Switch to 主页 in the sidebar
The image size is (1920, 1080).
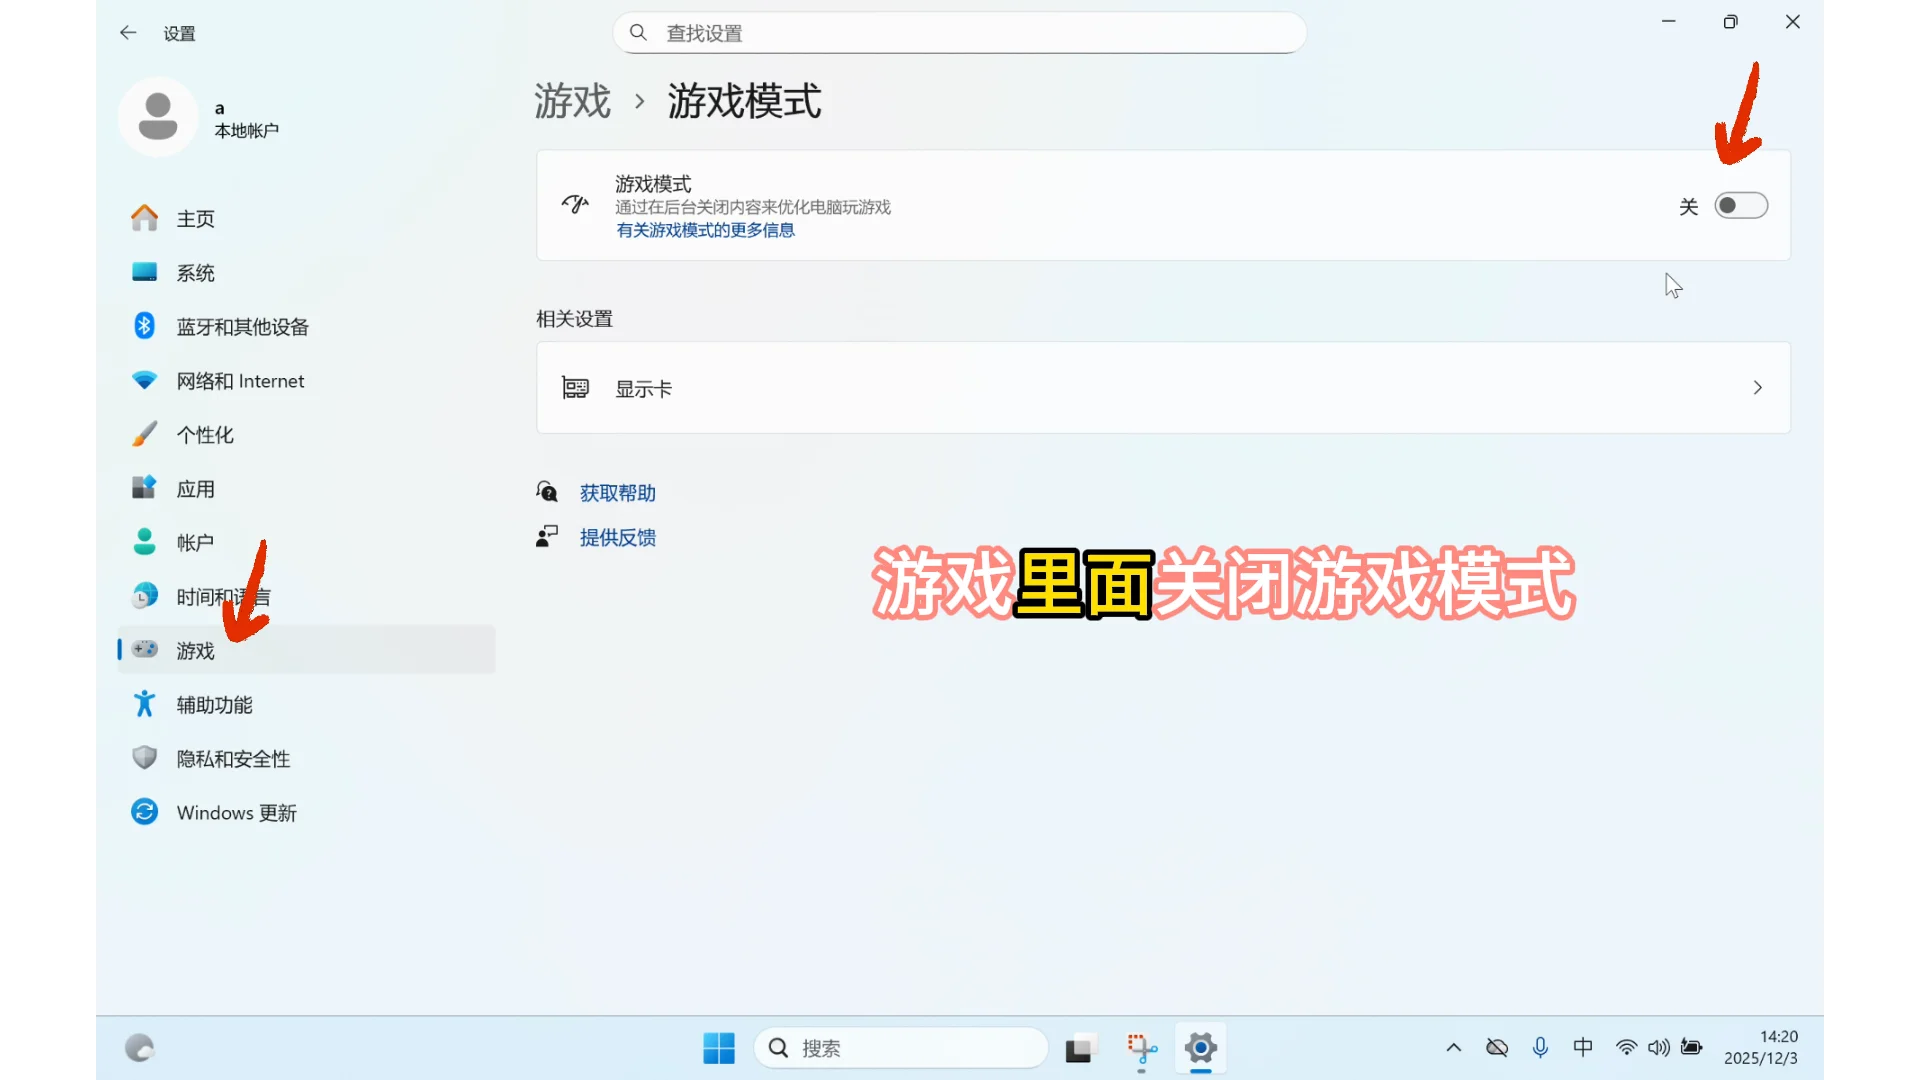(x=195, y=218)
